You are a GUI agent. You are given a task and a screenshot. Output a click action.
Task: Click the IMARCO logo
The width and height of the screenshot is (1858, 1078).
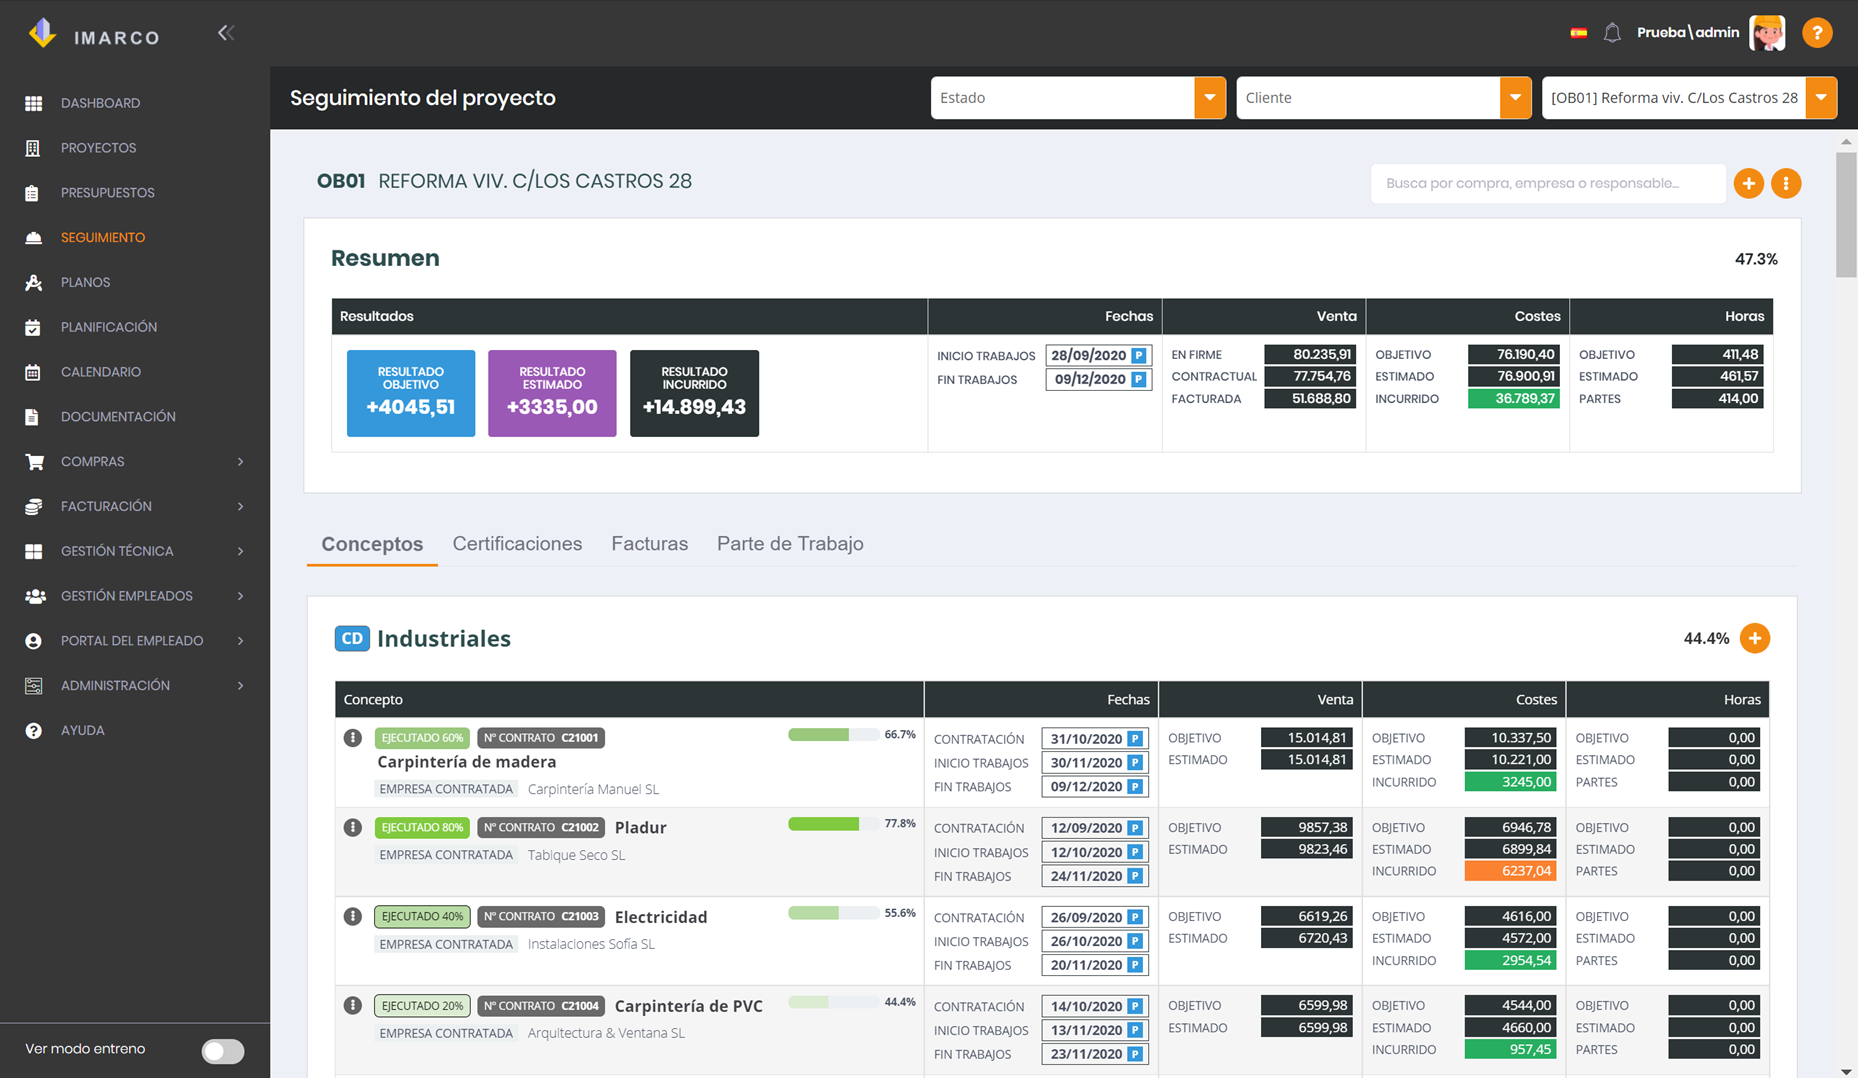pyautogui.click(x=93, y=35)
